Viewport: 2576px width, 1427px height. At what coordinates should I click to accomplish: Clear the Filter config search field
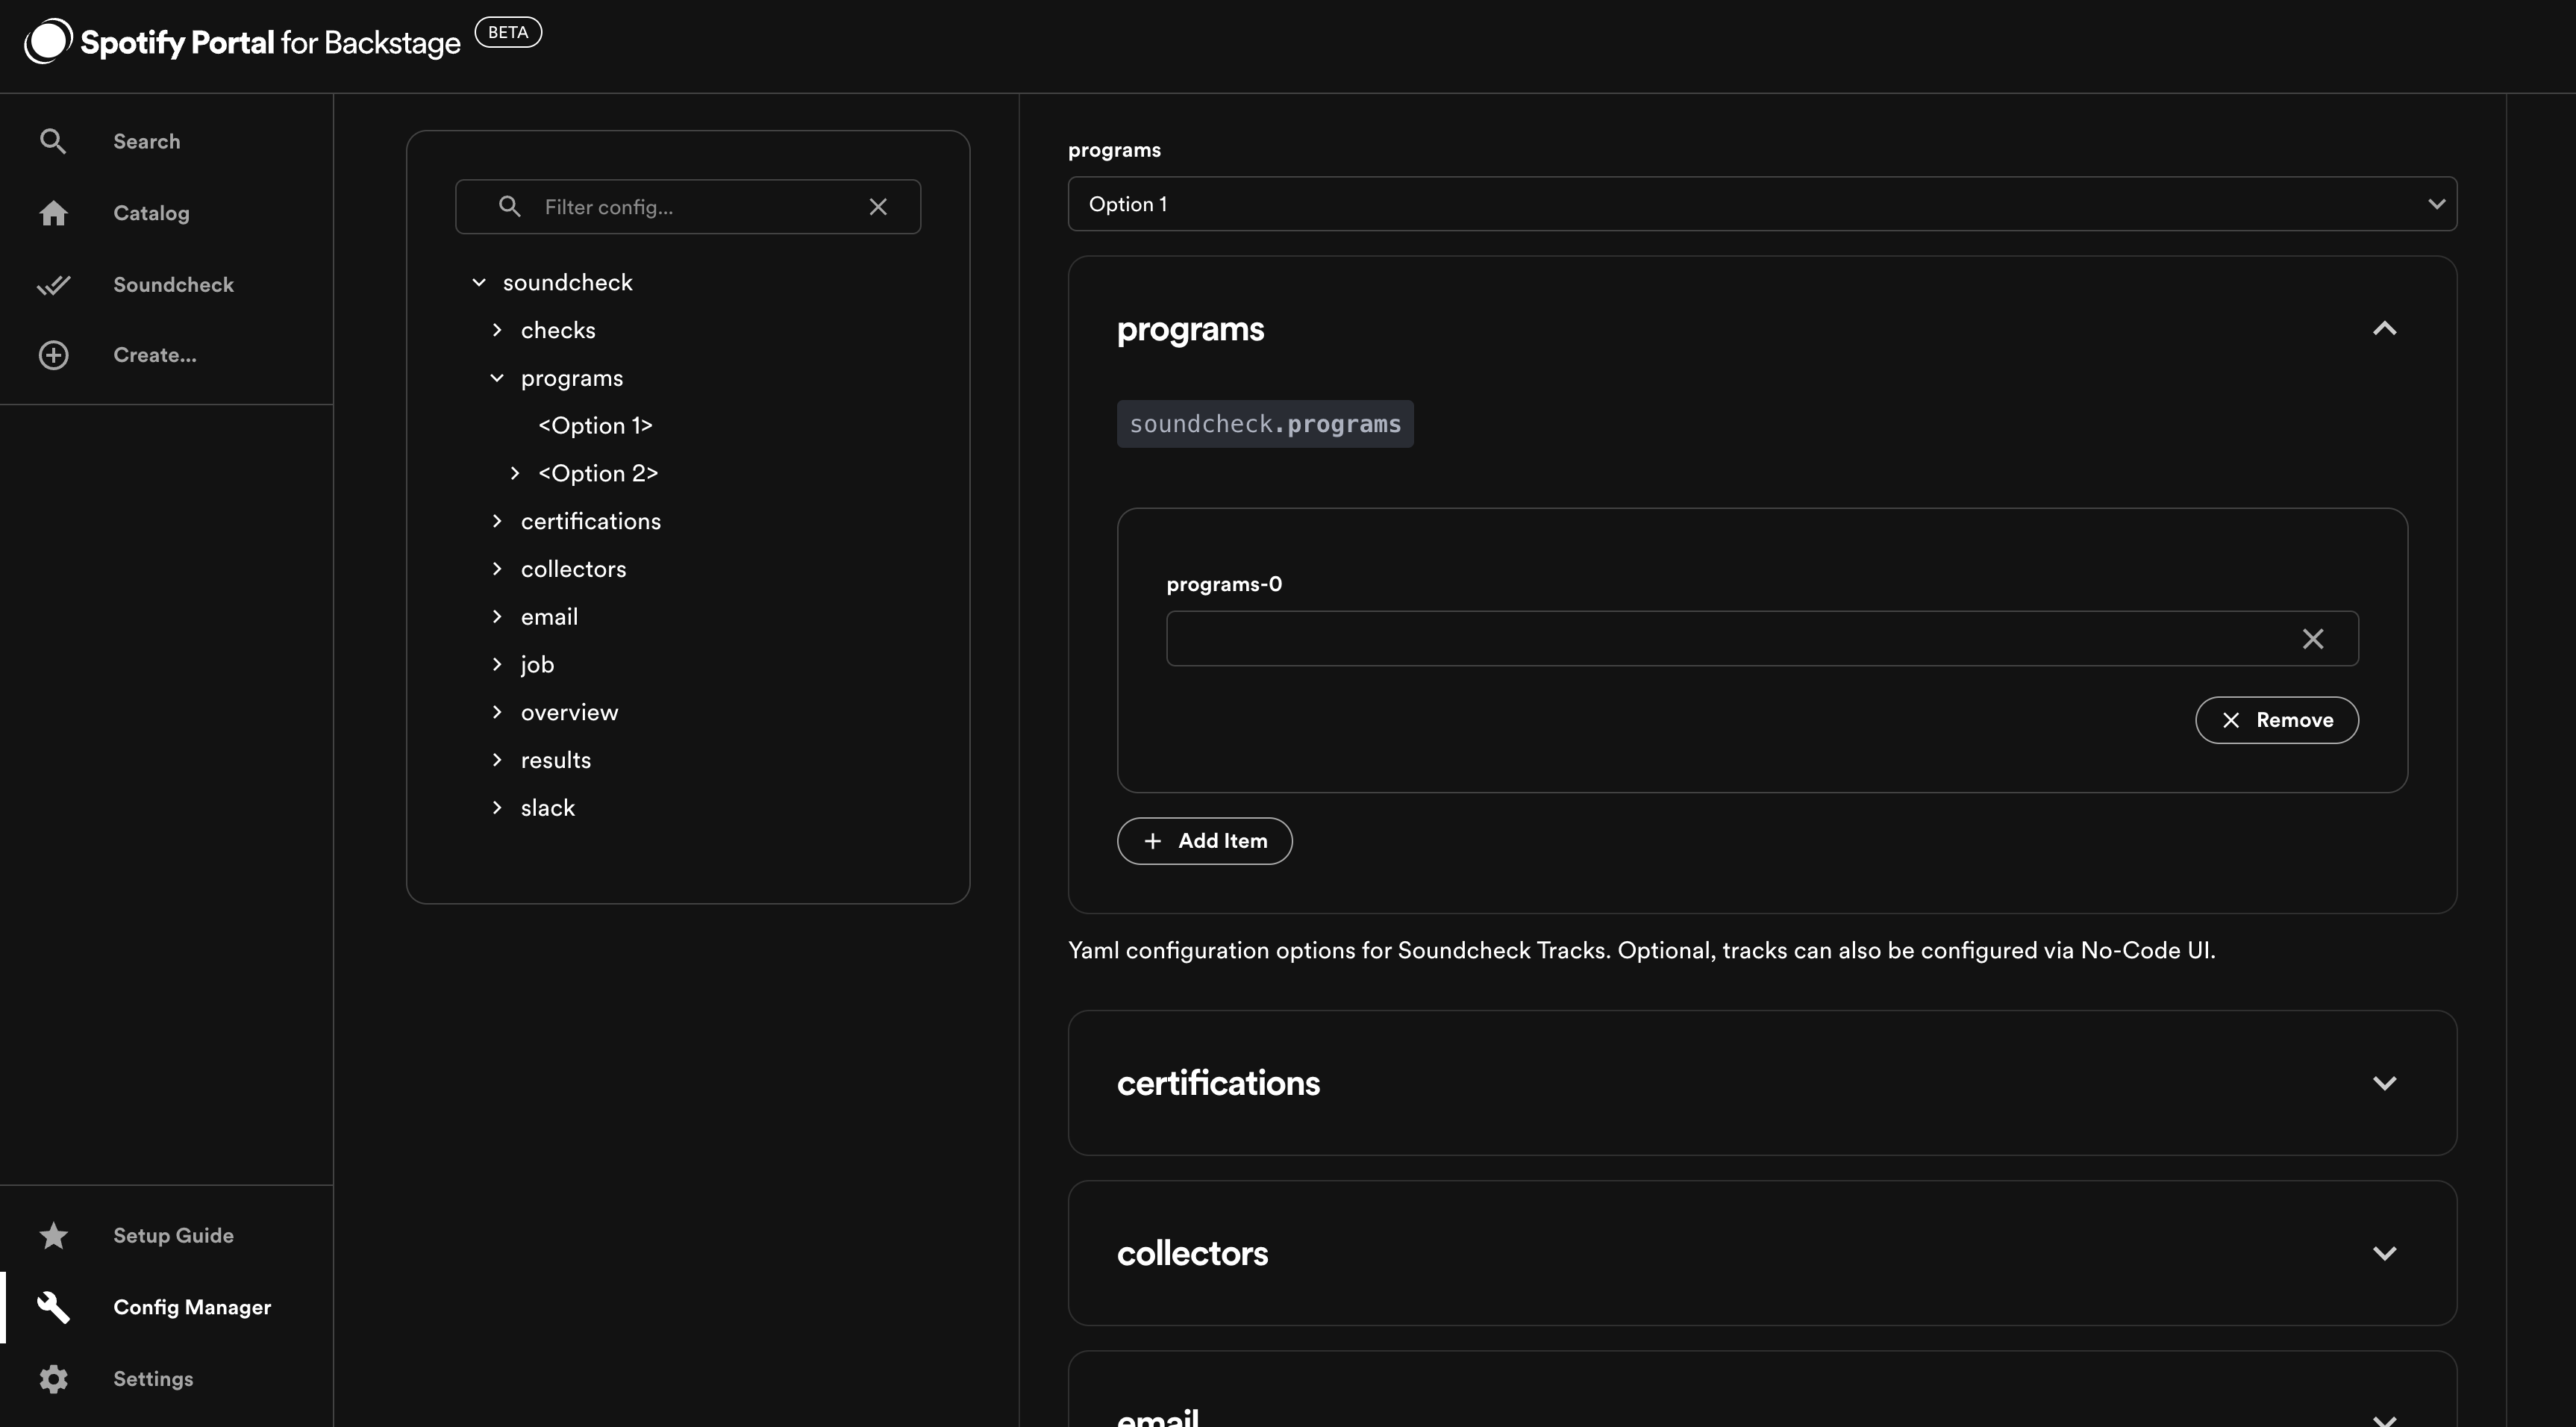(x=878, y=205)
